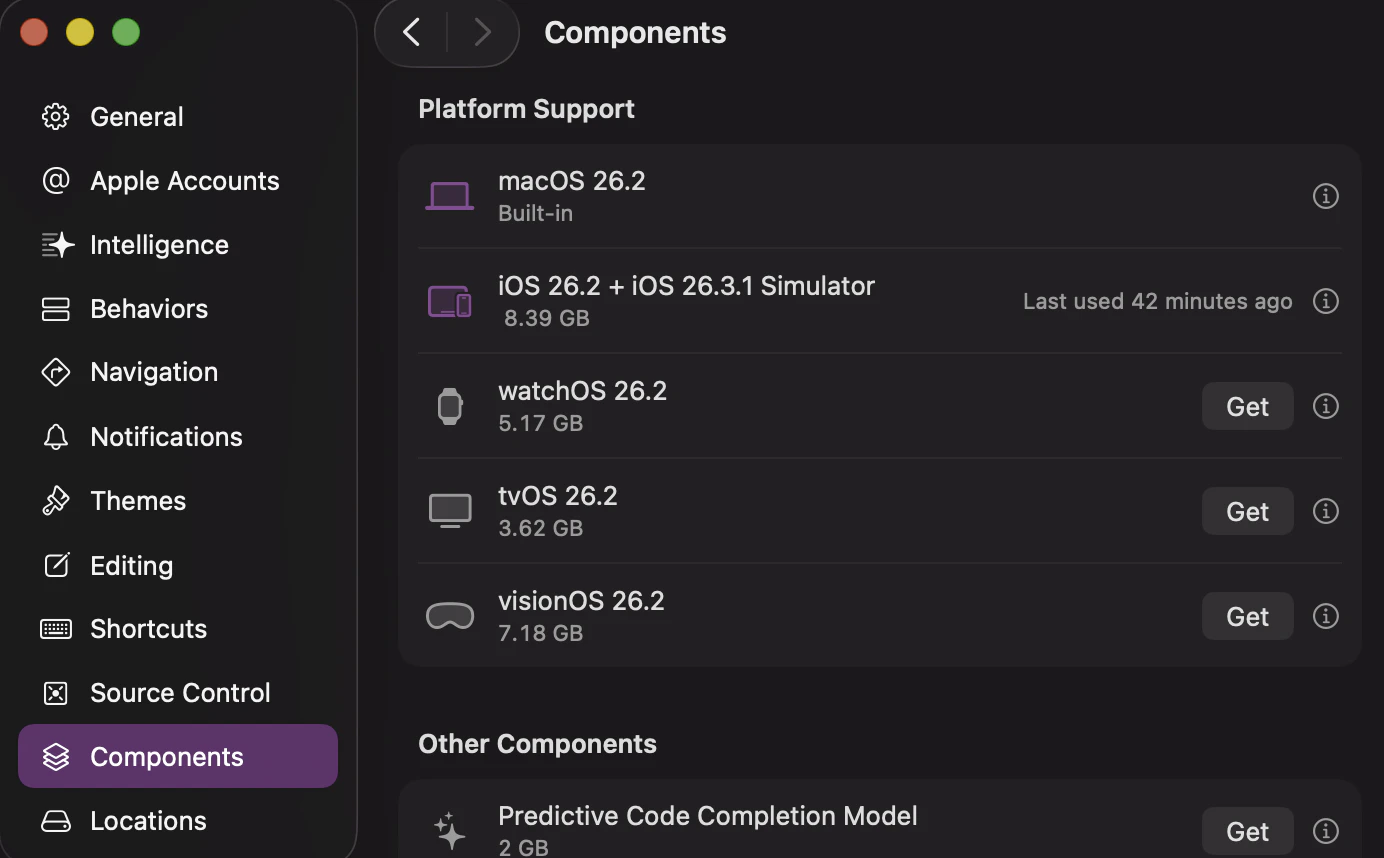Click the Last used 42 minutes ago text
1384x858 pixels.
[x=1157, y=301]
